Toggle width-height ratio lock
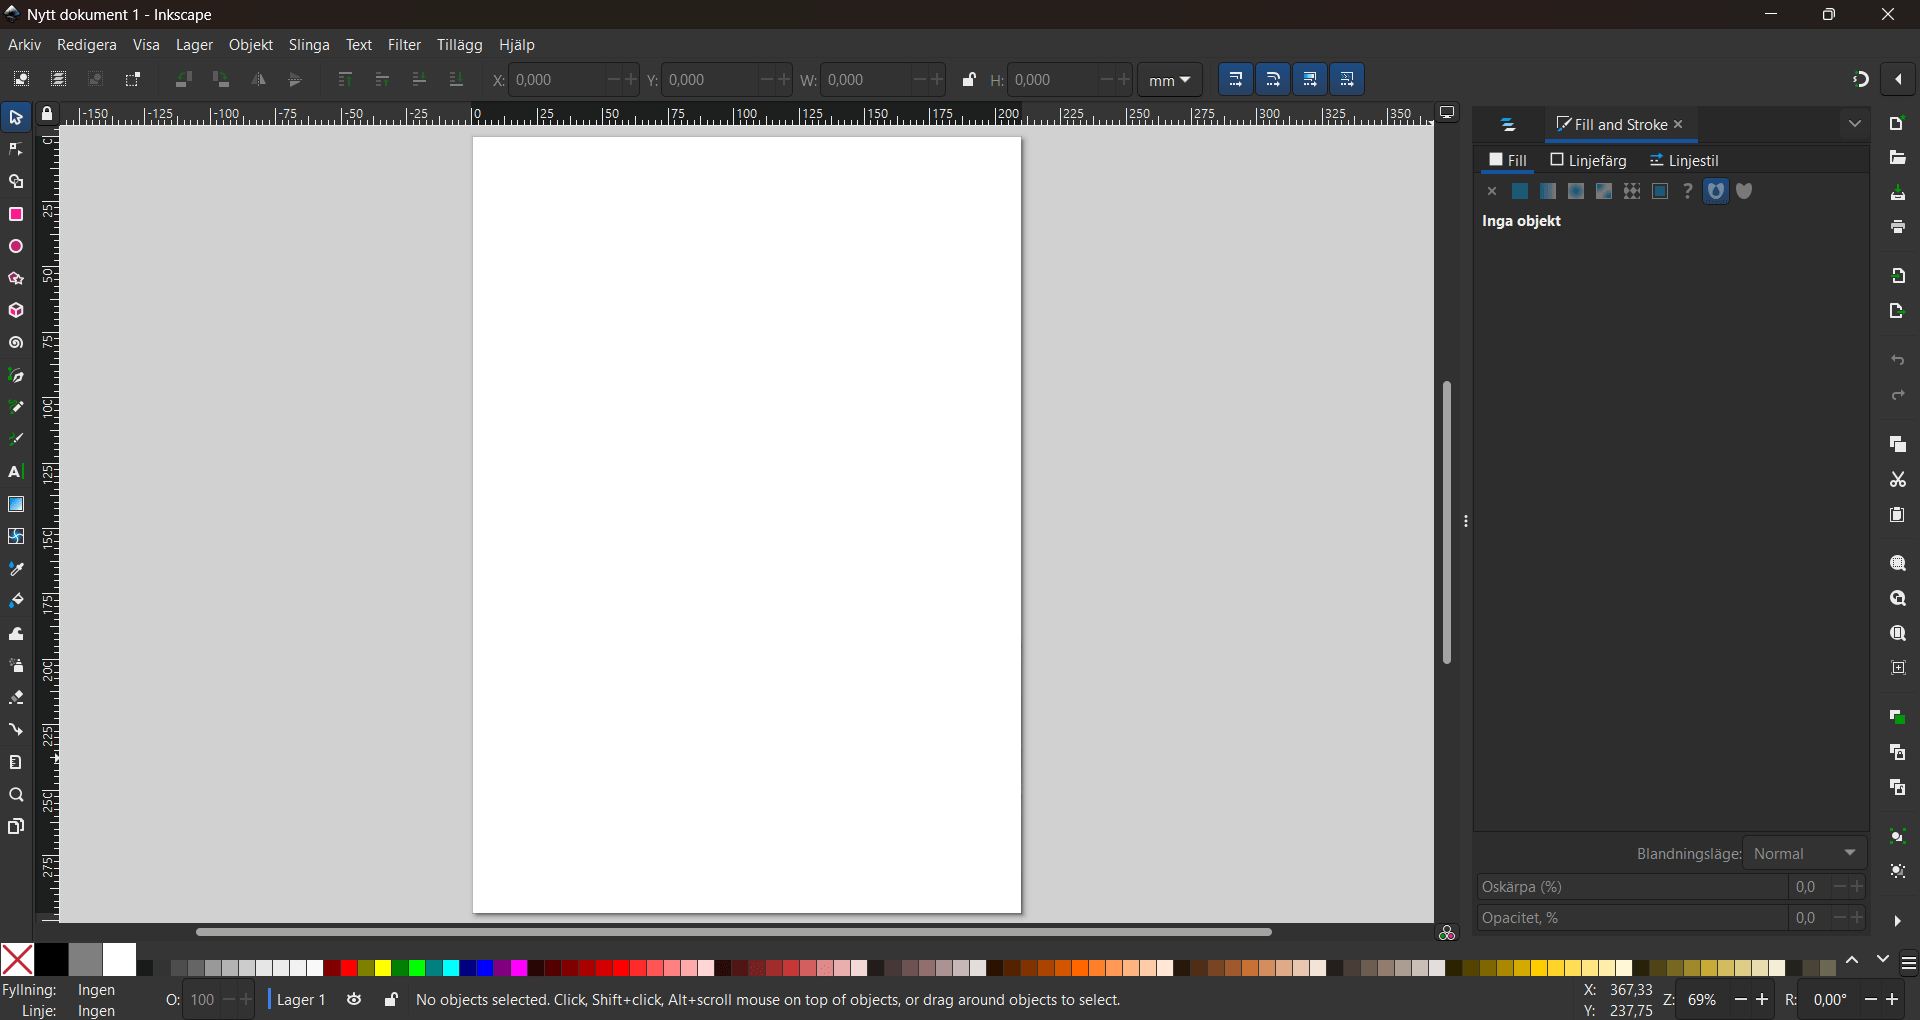 click(x=969, y=80)
